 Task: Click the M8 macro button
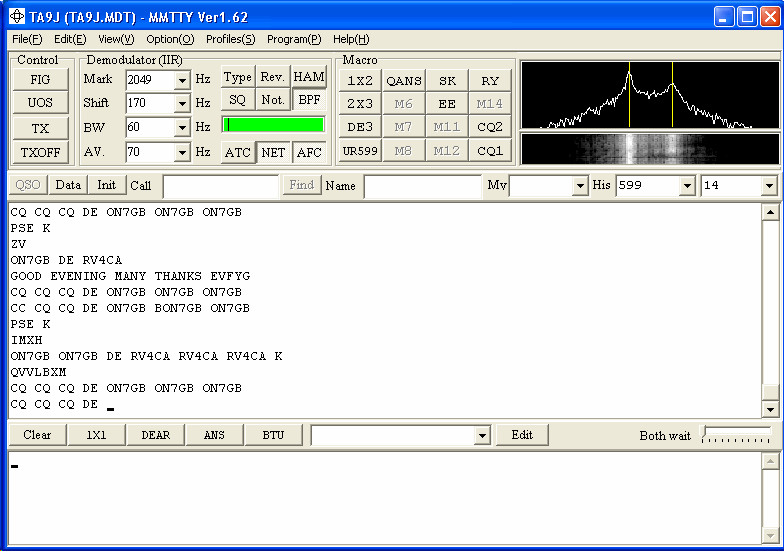[404, 150]
